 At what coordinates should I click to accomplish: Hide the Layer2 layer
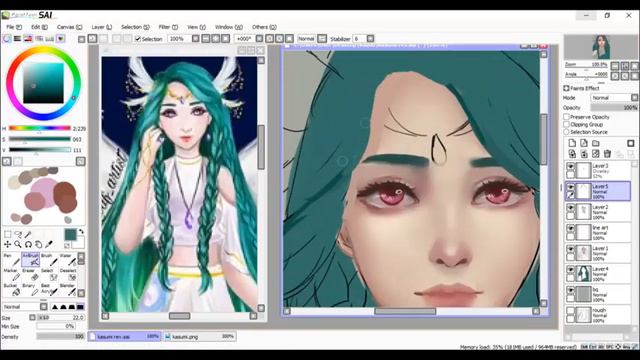[570, 208]
